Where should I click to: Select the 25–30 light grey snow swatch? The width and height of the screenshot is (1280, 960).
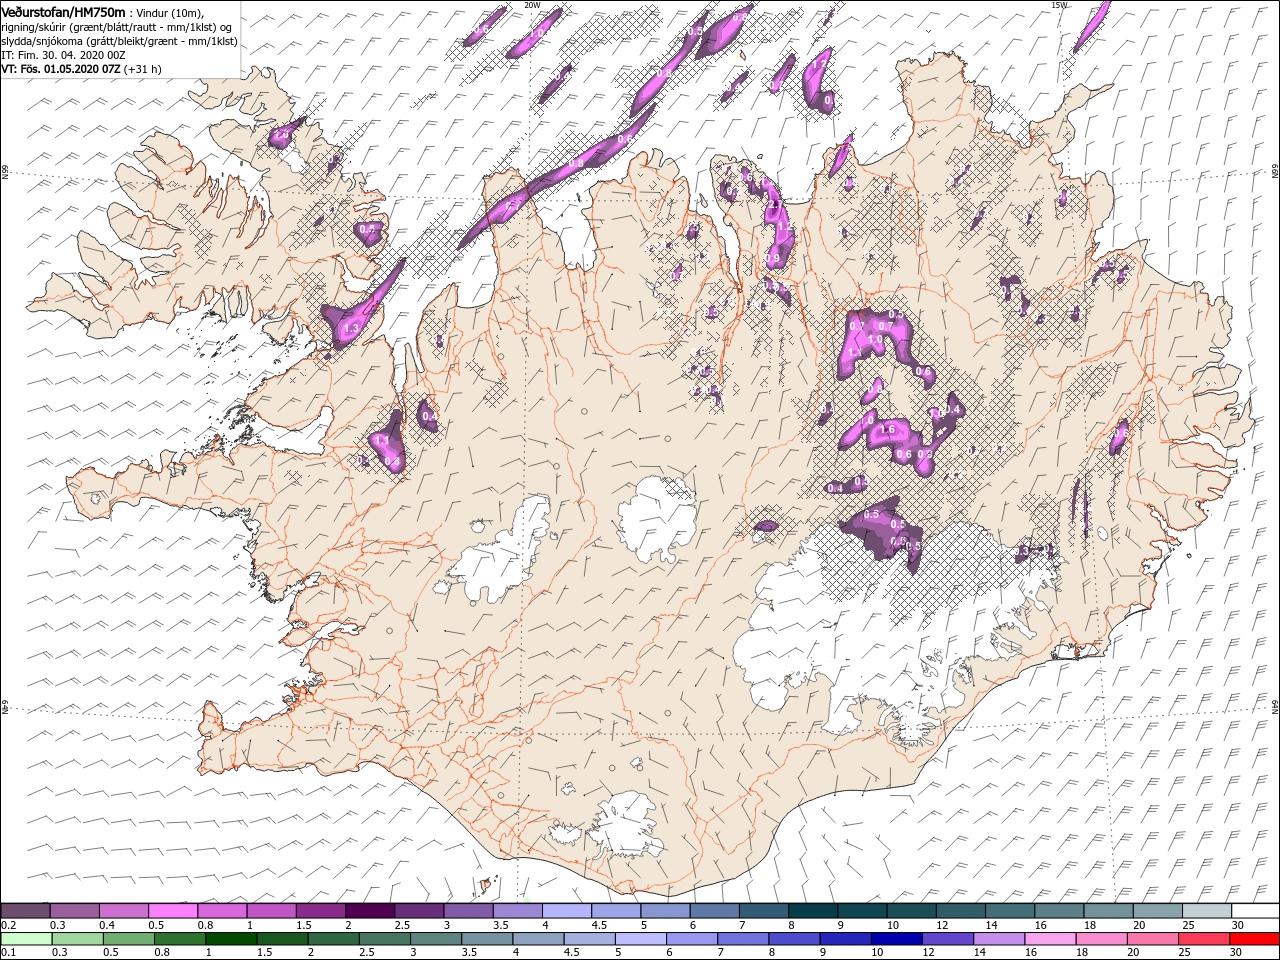1207,910
